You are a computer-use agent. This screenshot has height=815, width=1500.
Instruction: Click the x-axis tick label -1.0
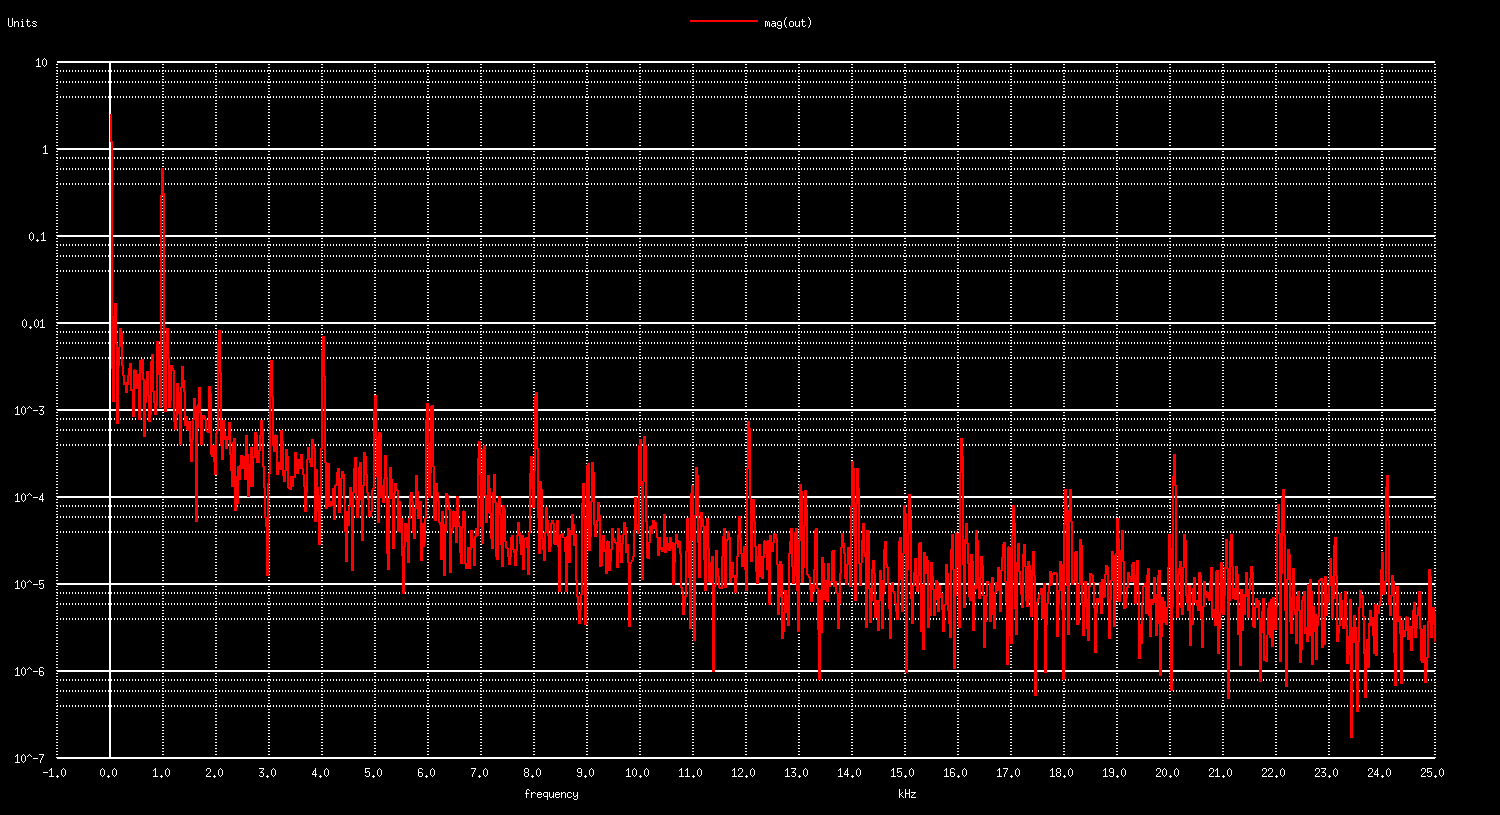(56, 773)
